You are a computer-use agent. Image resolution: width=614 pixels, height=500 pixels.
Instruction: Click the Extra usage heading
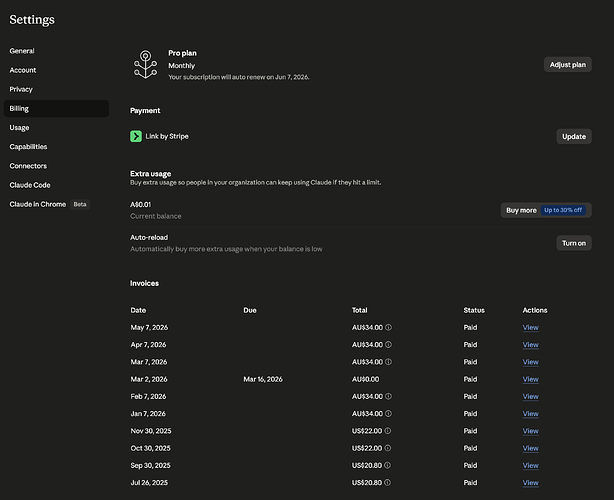pyautogui.click(x=150, y=173)
